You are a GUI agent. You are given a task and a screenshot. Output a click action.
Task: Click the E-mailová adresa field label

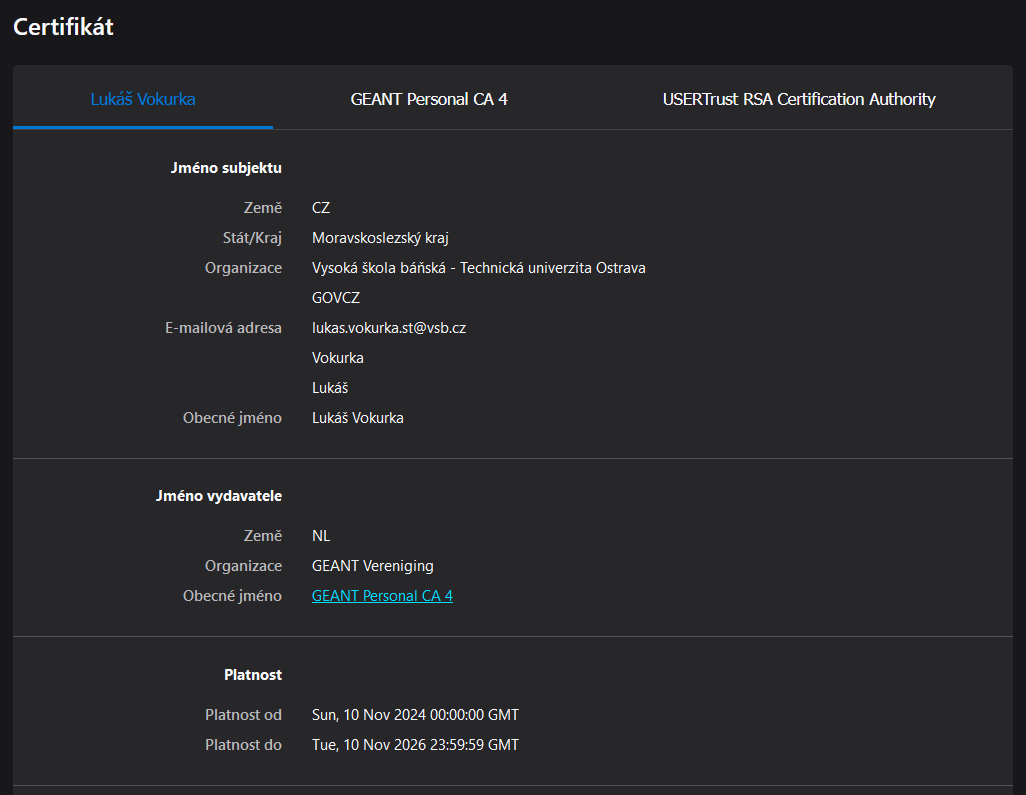pyautogui.click(x=223, y=328)
